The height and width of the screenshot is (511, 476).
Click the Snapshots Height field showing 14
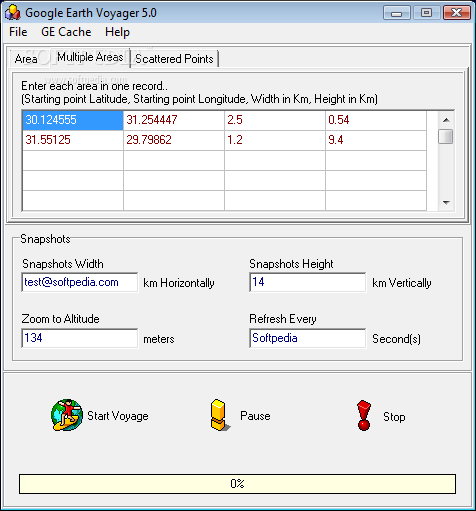tap(307, 282)
